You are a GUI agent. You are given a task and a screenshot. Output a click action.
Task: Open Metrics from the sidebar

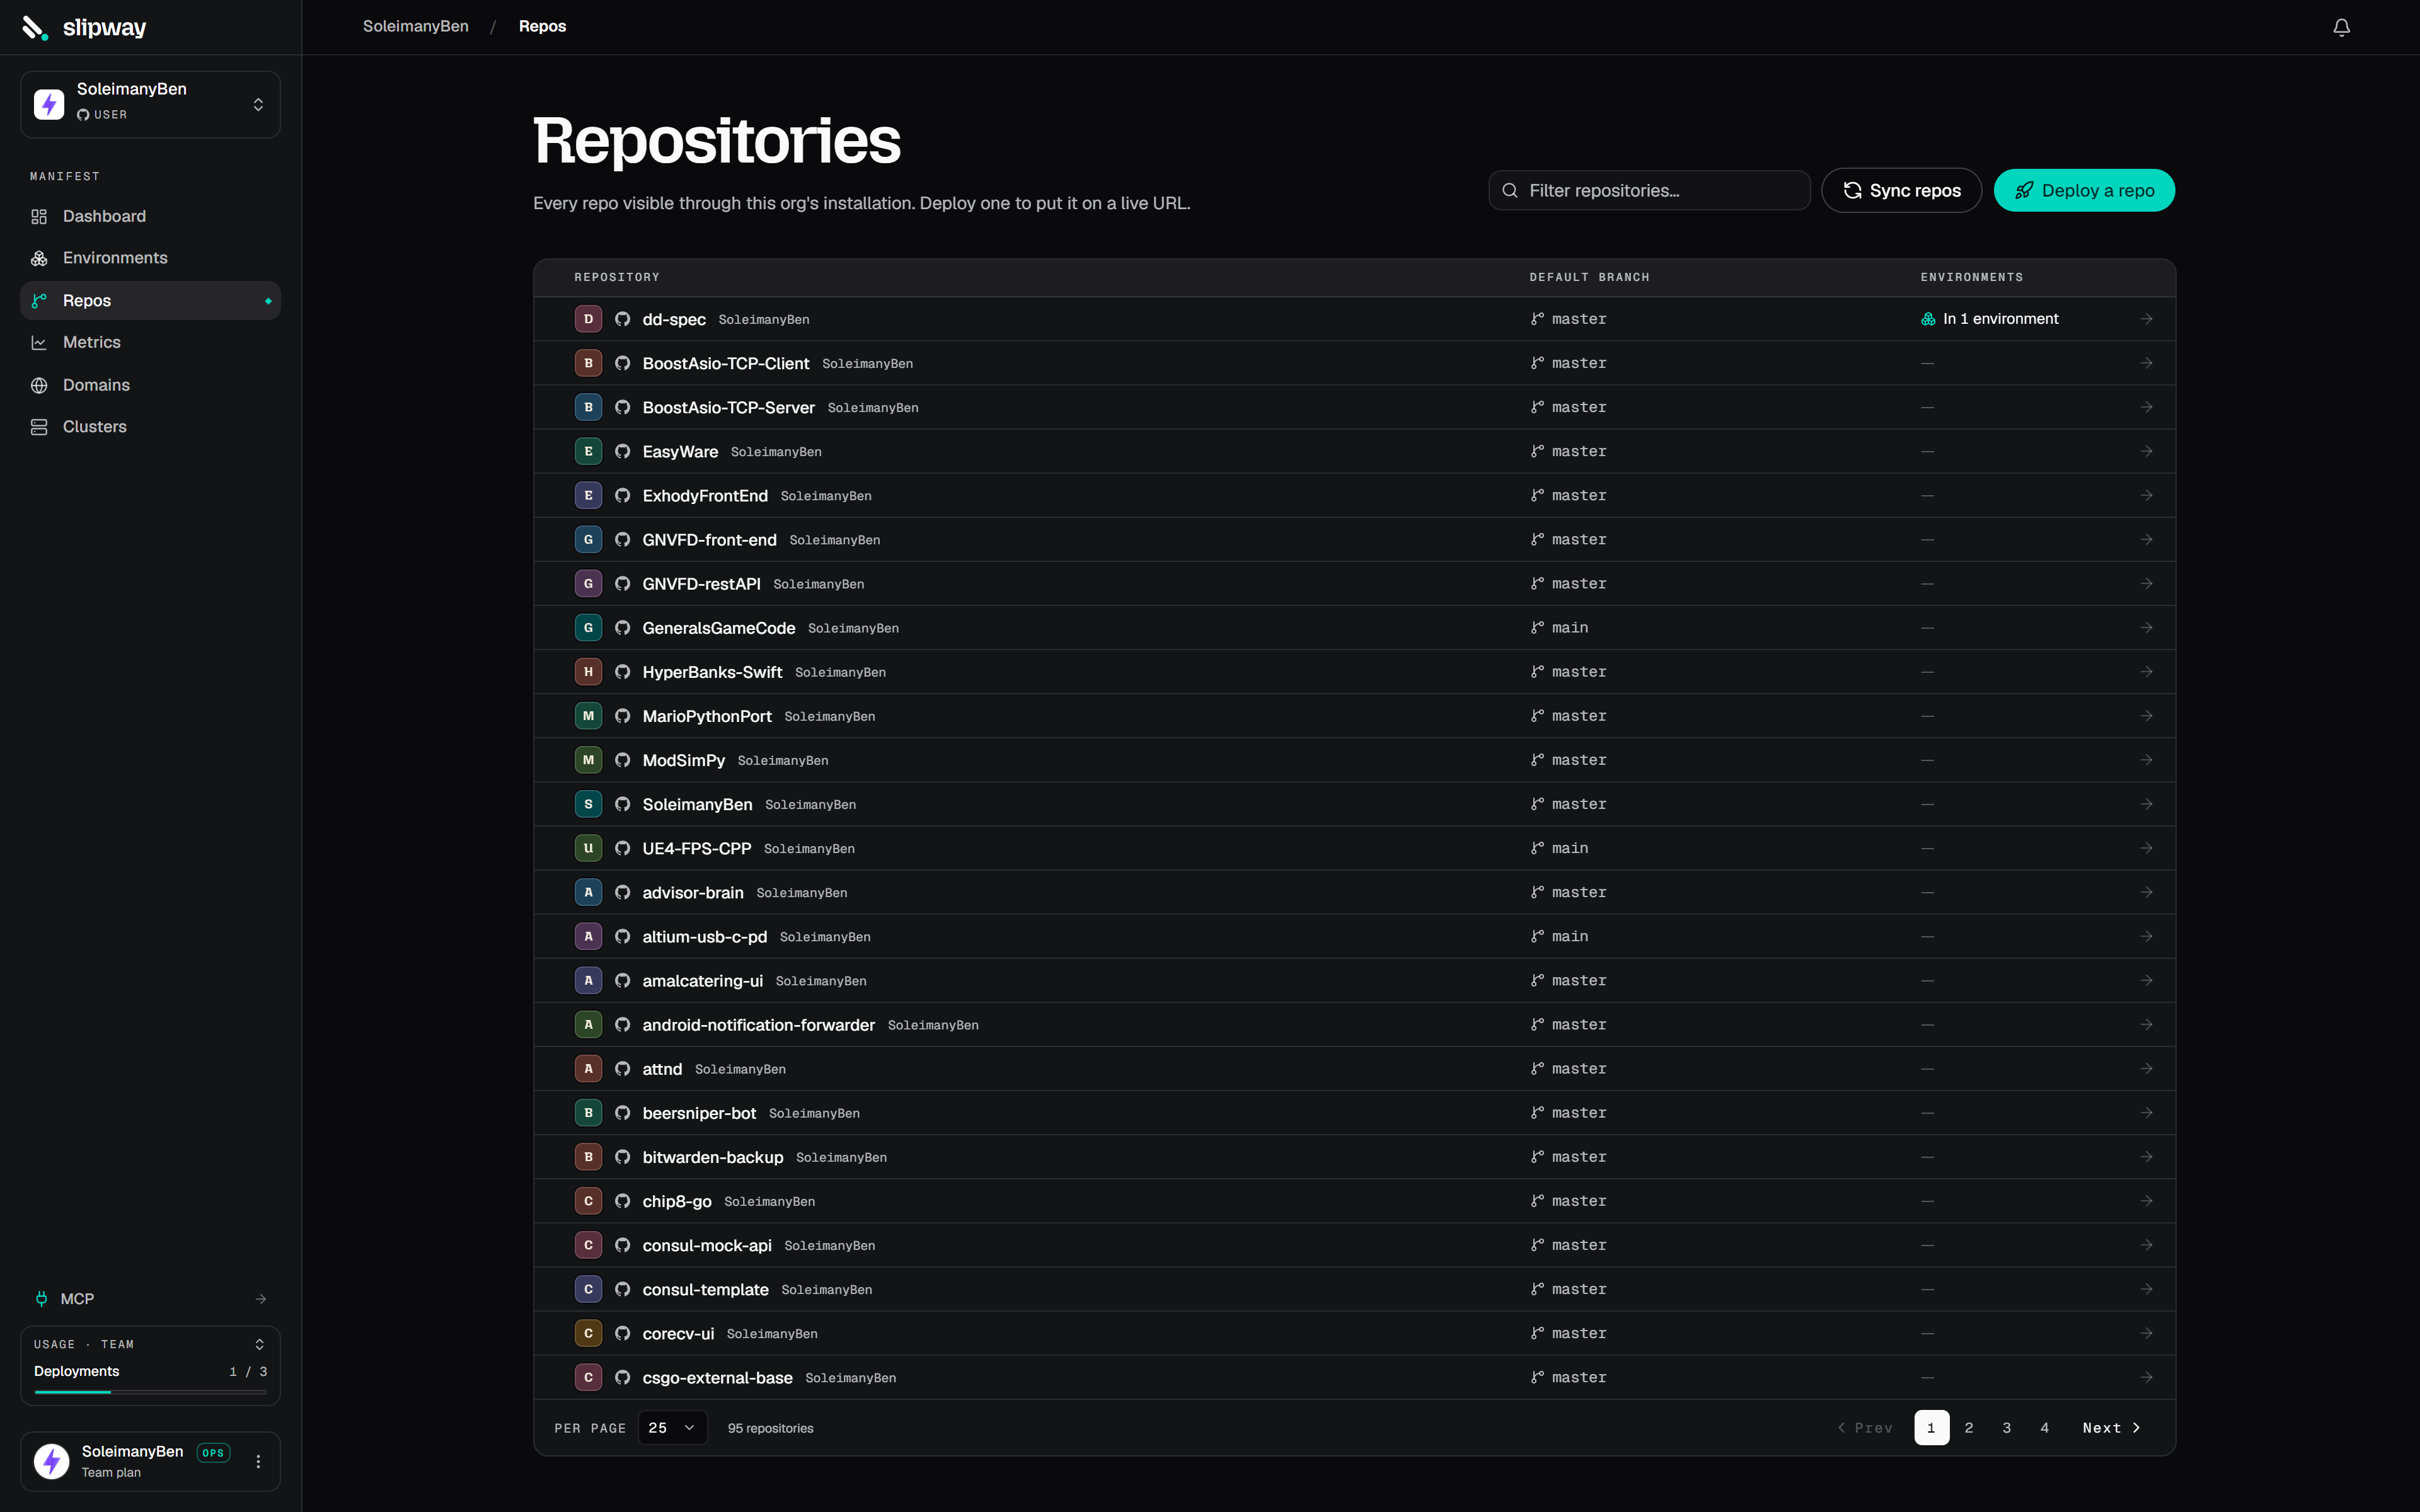point(150,342)
